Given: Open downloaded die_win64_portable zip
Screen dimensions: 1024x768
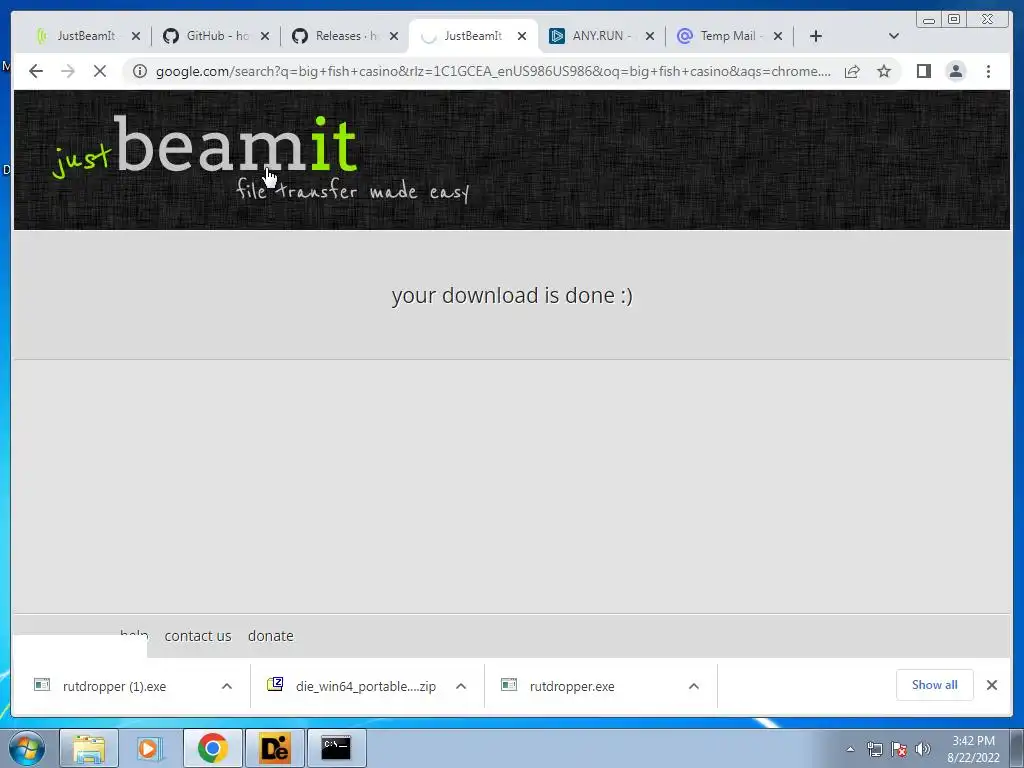Looking at the screenshot, I should [x=366, y=686].
